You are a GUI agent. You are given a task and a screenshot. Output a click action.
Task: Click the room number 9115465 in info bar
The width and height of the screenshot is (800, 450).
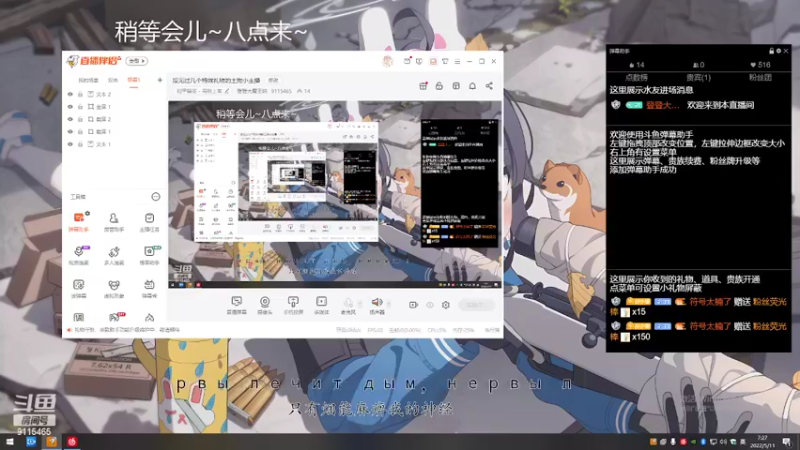pyautogui.click(x=281, y=91)
